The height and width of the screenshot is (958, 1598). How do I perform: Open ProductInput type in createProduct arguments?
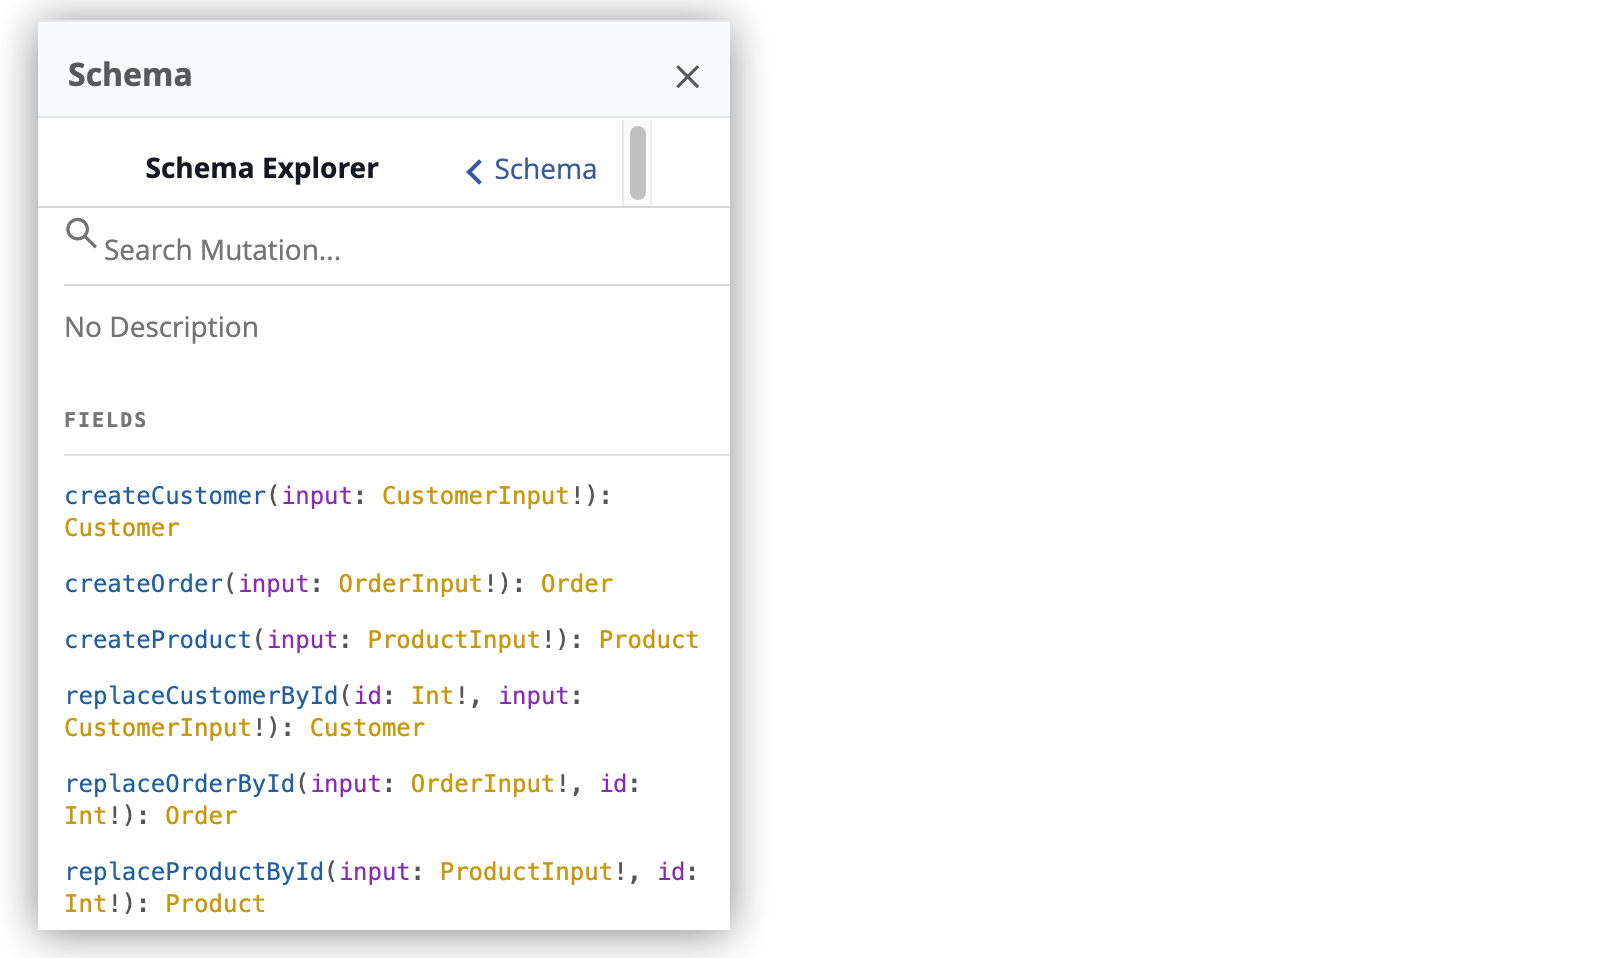click(x=453, y=640)
